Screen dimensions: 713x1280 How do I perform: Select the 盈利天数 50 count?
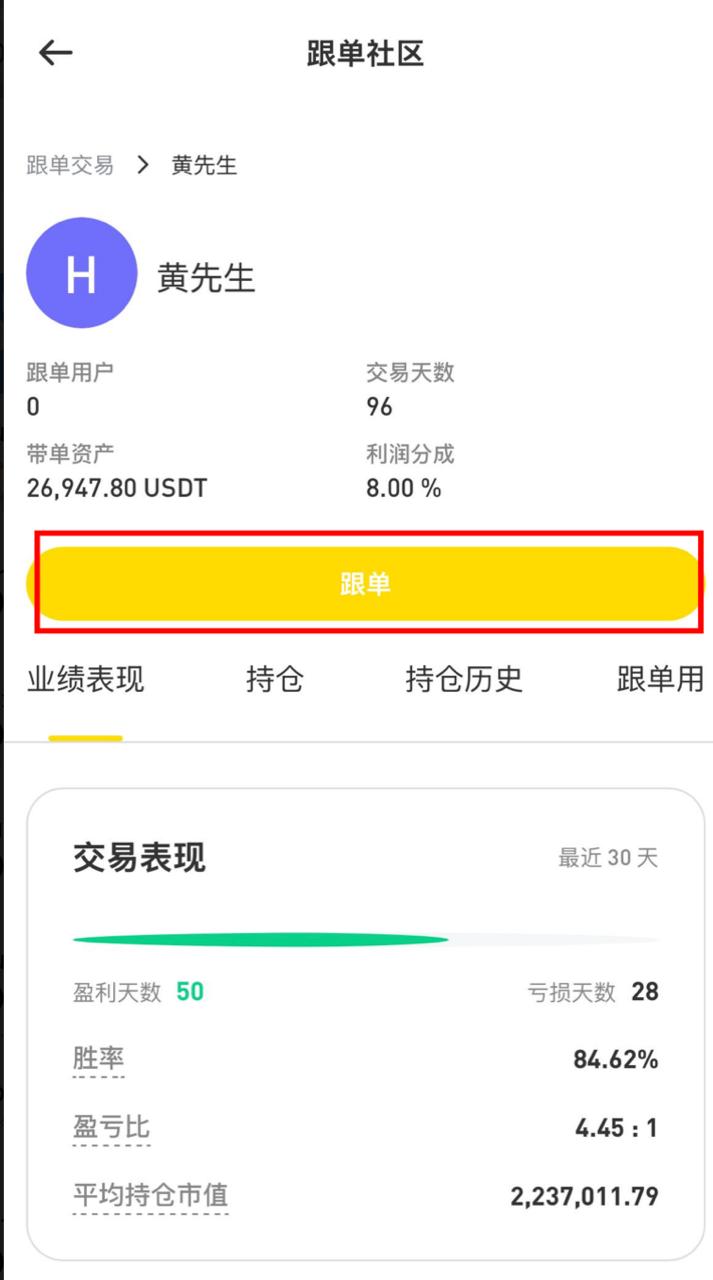(190, 992)
